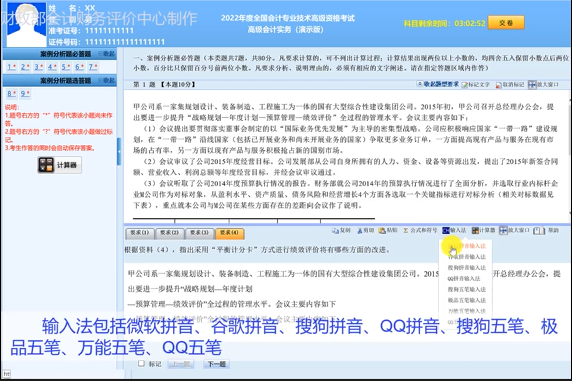The image size is (572, 381).
Task: Choose 搜狗拼音输入法 from the input method list
Action: [466, 268]
